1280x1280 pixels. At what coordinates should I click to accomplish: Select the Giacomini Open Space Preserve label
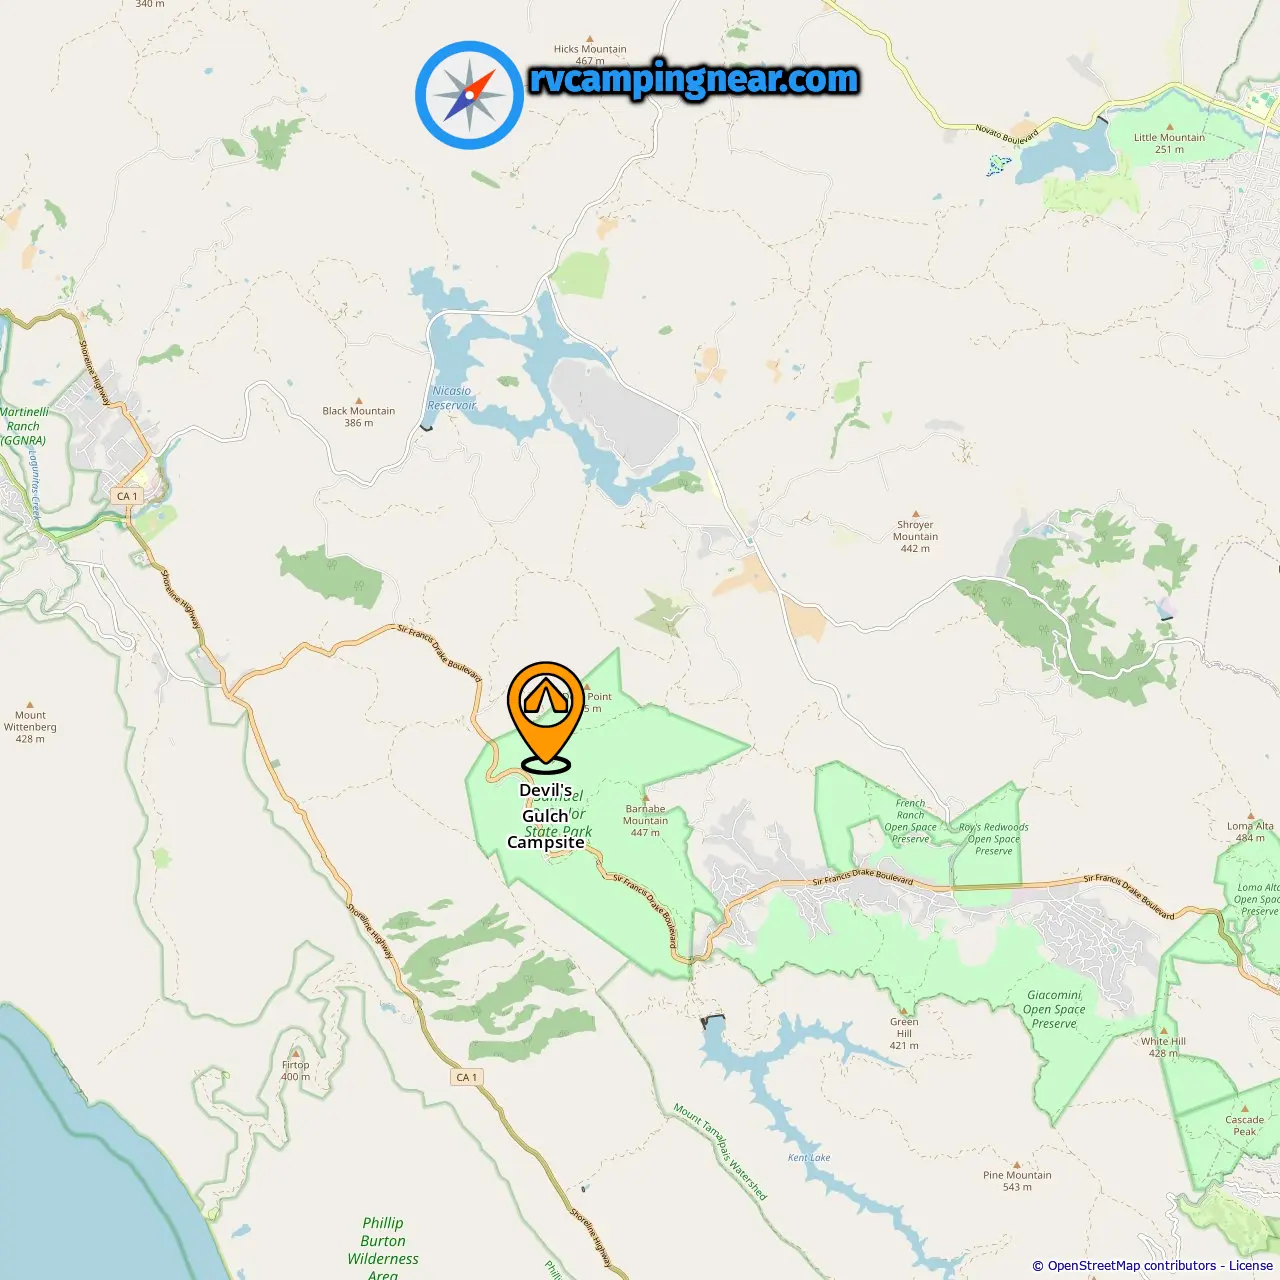coord(1055,1009)
